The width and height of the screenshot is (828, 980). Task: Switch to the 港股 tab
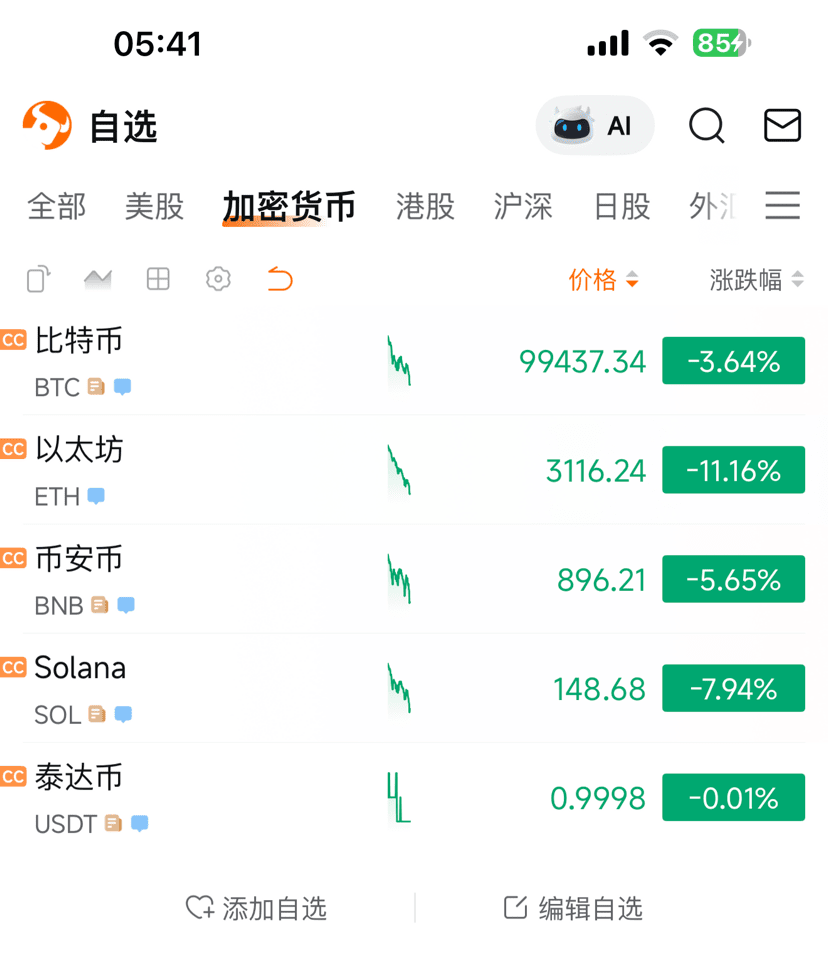pos(425,206)
